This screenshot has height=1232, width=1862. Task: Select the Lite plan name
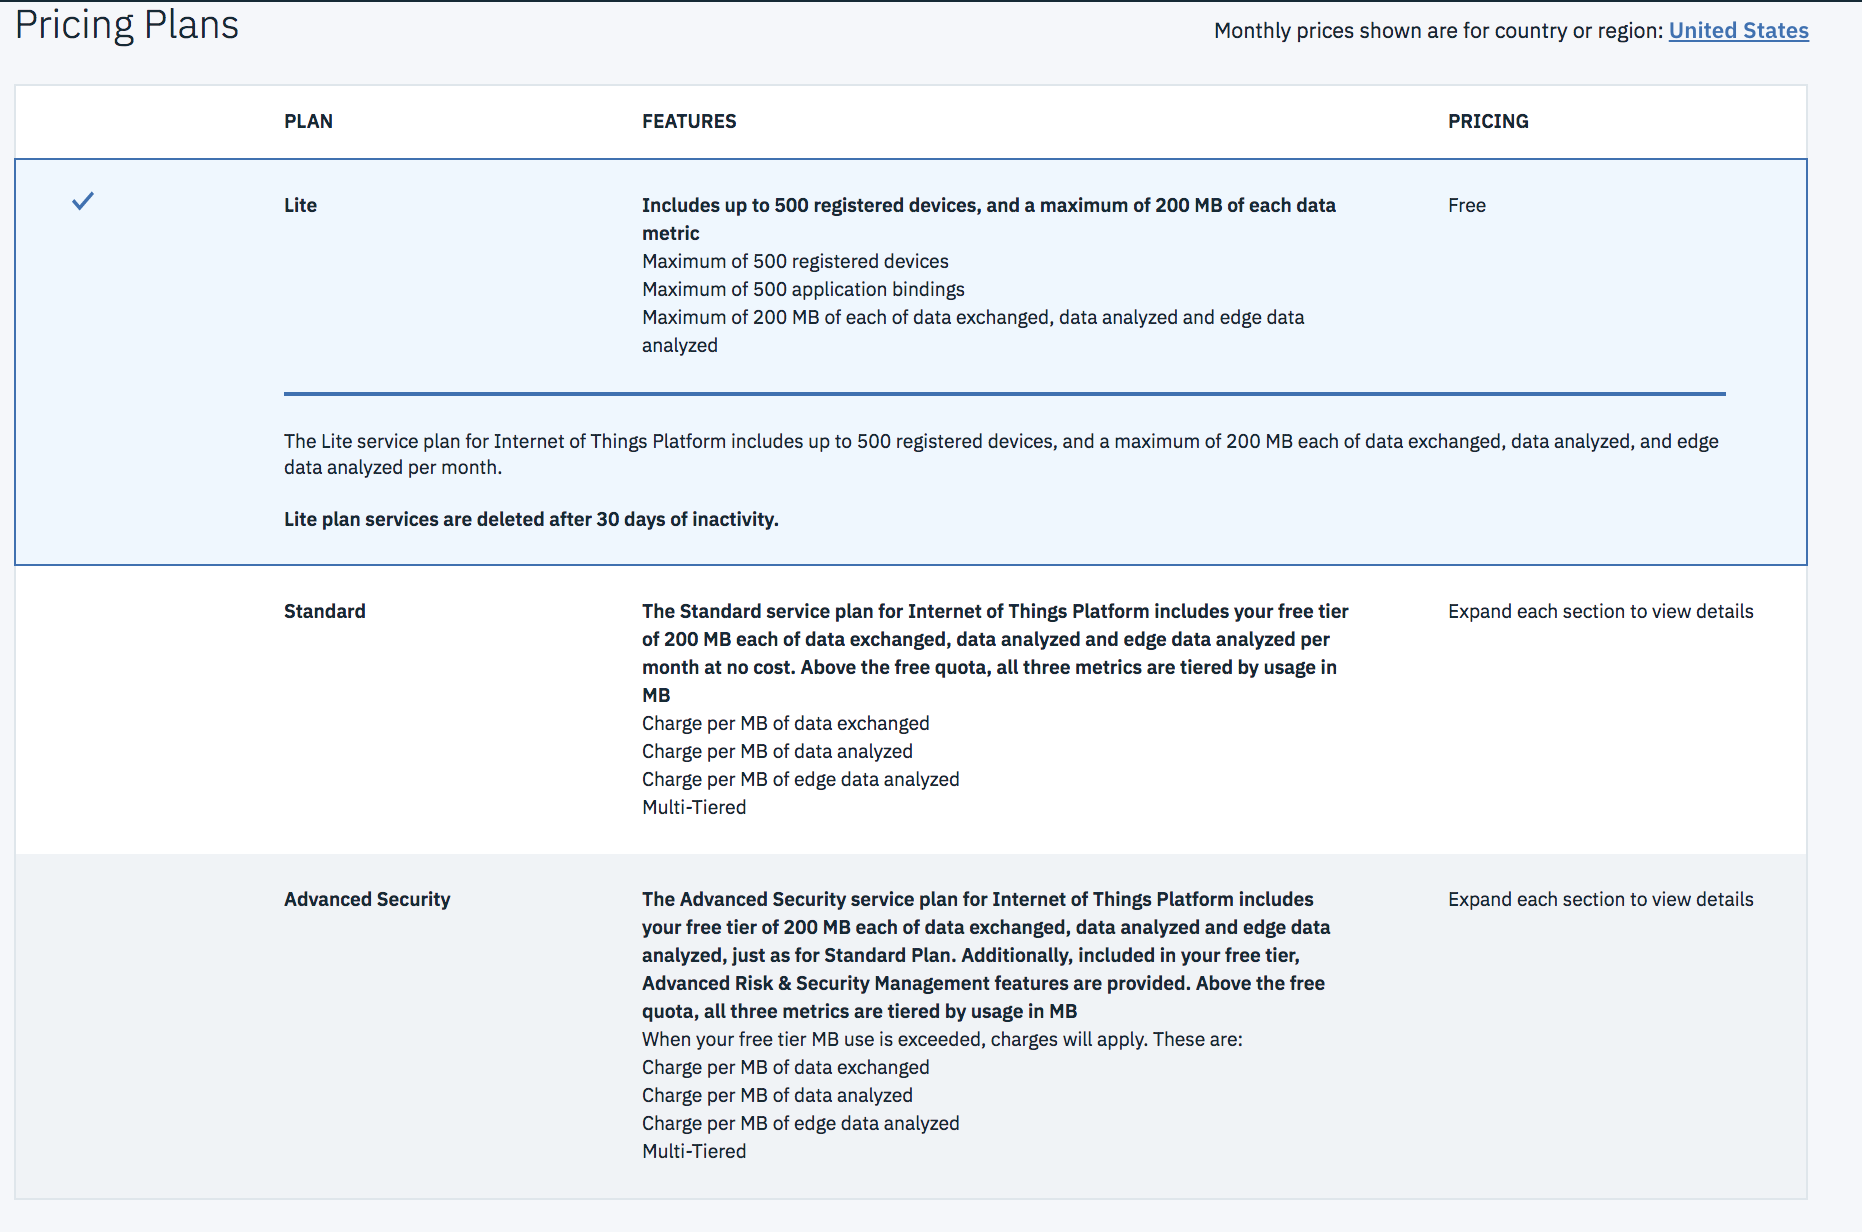(300, 205)
